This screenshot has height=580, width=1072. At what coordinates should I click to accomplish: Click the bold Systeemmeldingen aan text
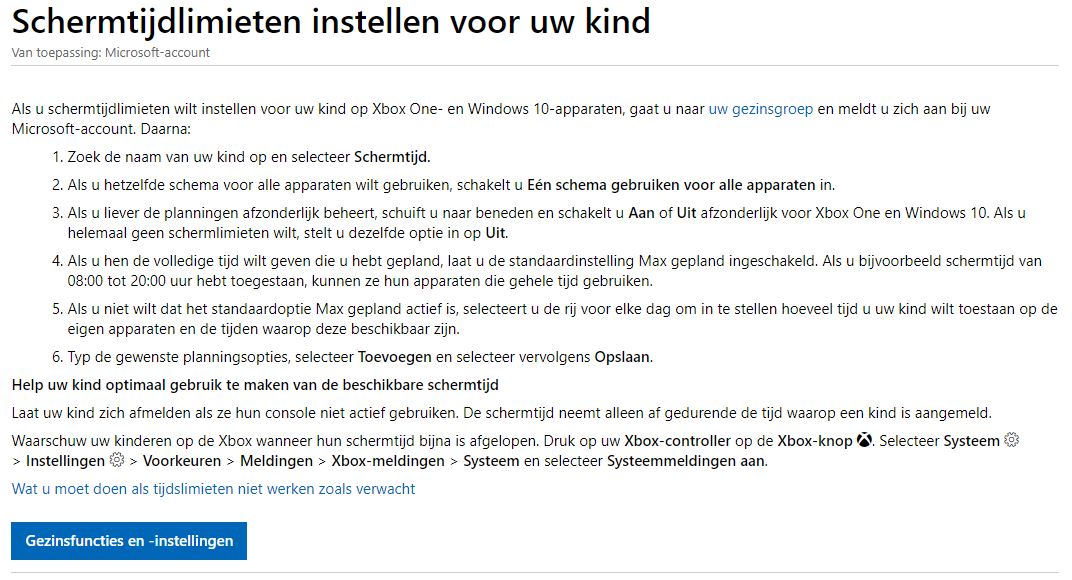687,461
